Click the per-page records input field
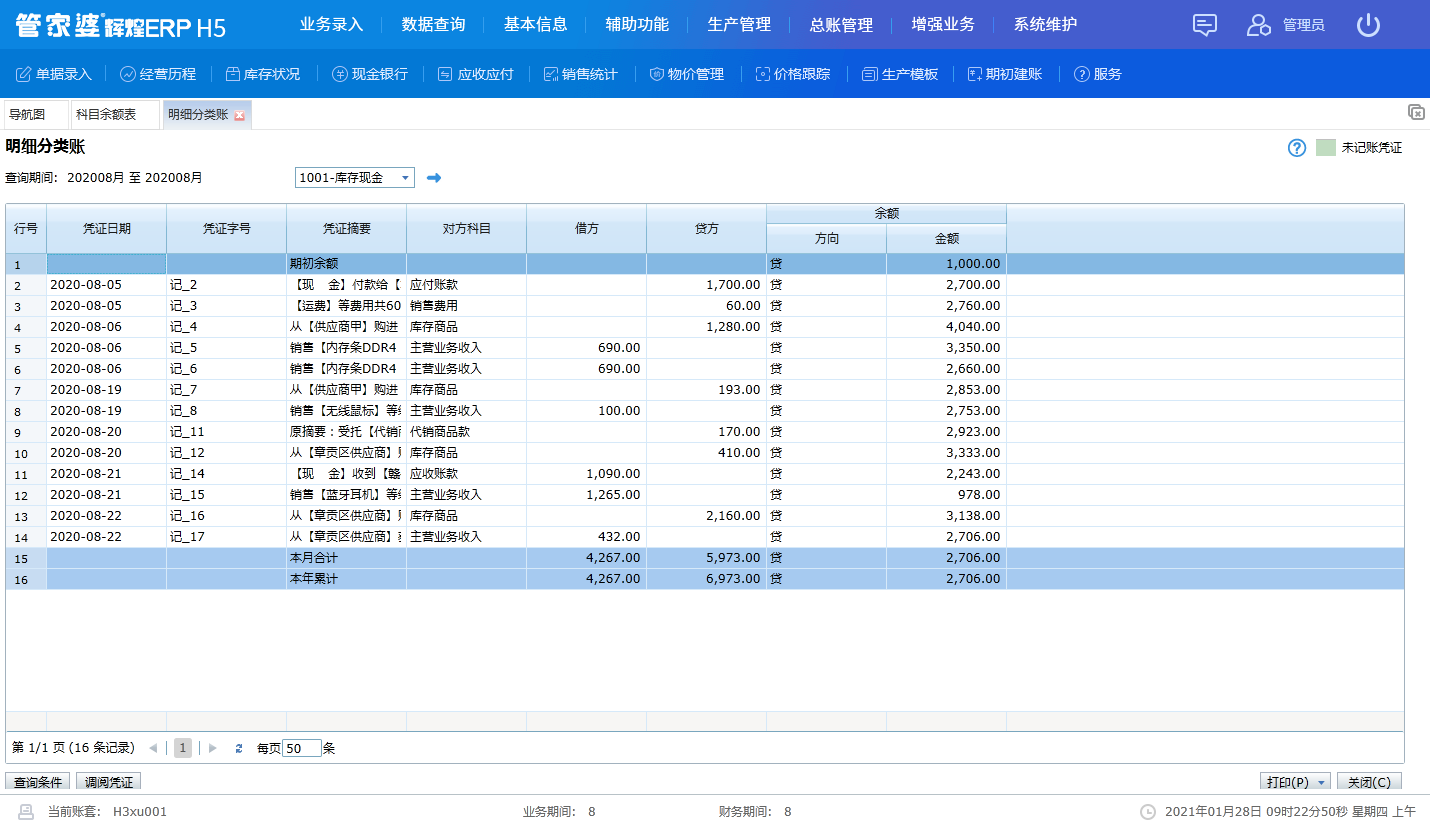1430x827 pixels. 302,748
